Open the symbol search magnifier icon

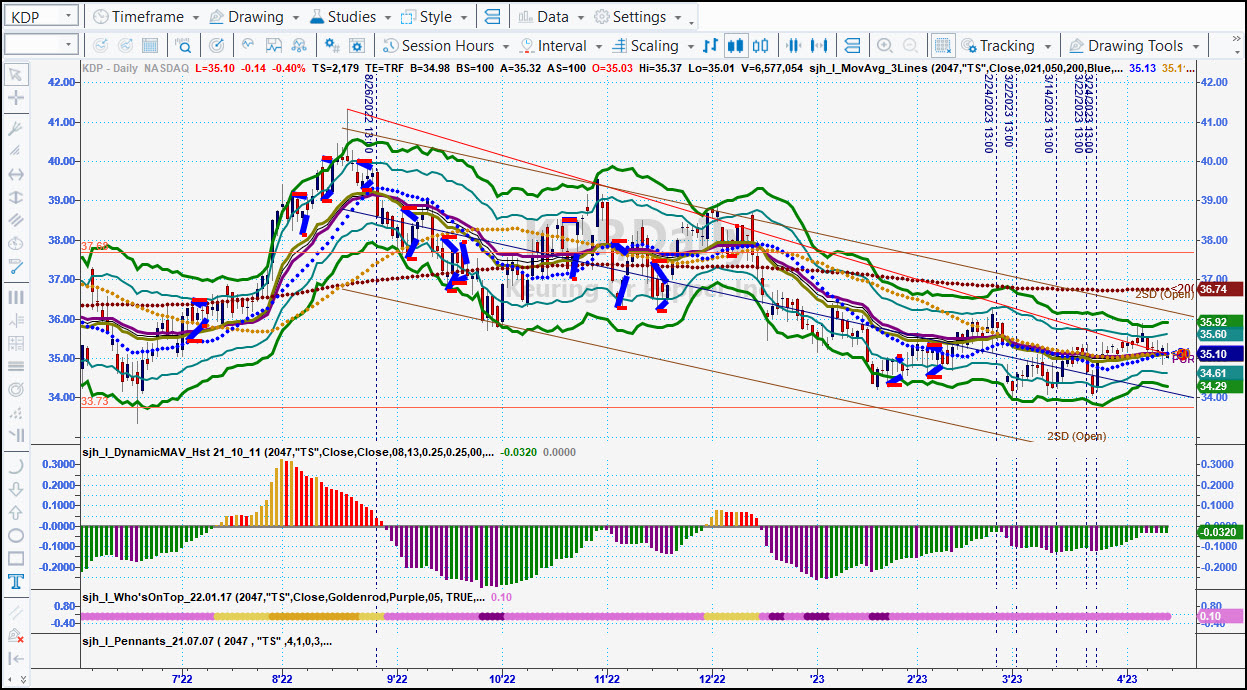tap(184, 45)
